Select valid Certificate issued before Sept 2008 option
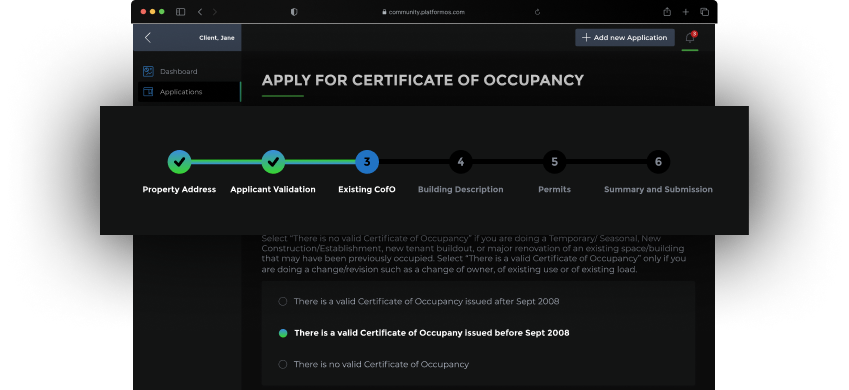This screenshot has width=849, height=390. pyautogui.click(x=423, y=333)
